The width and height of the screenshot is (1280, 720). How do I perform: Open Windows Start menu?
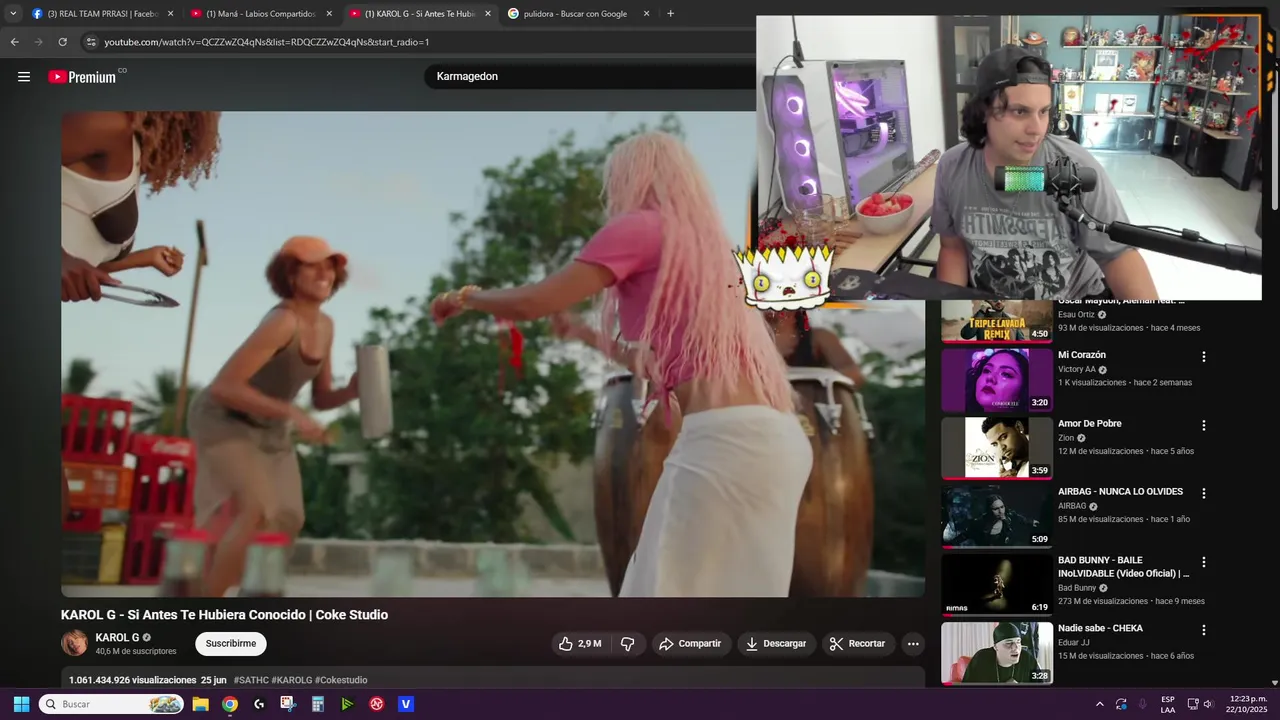coord(21,704)
